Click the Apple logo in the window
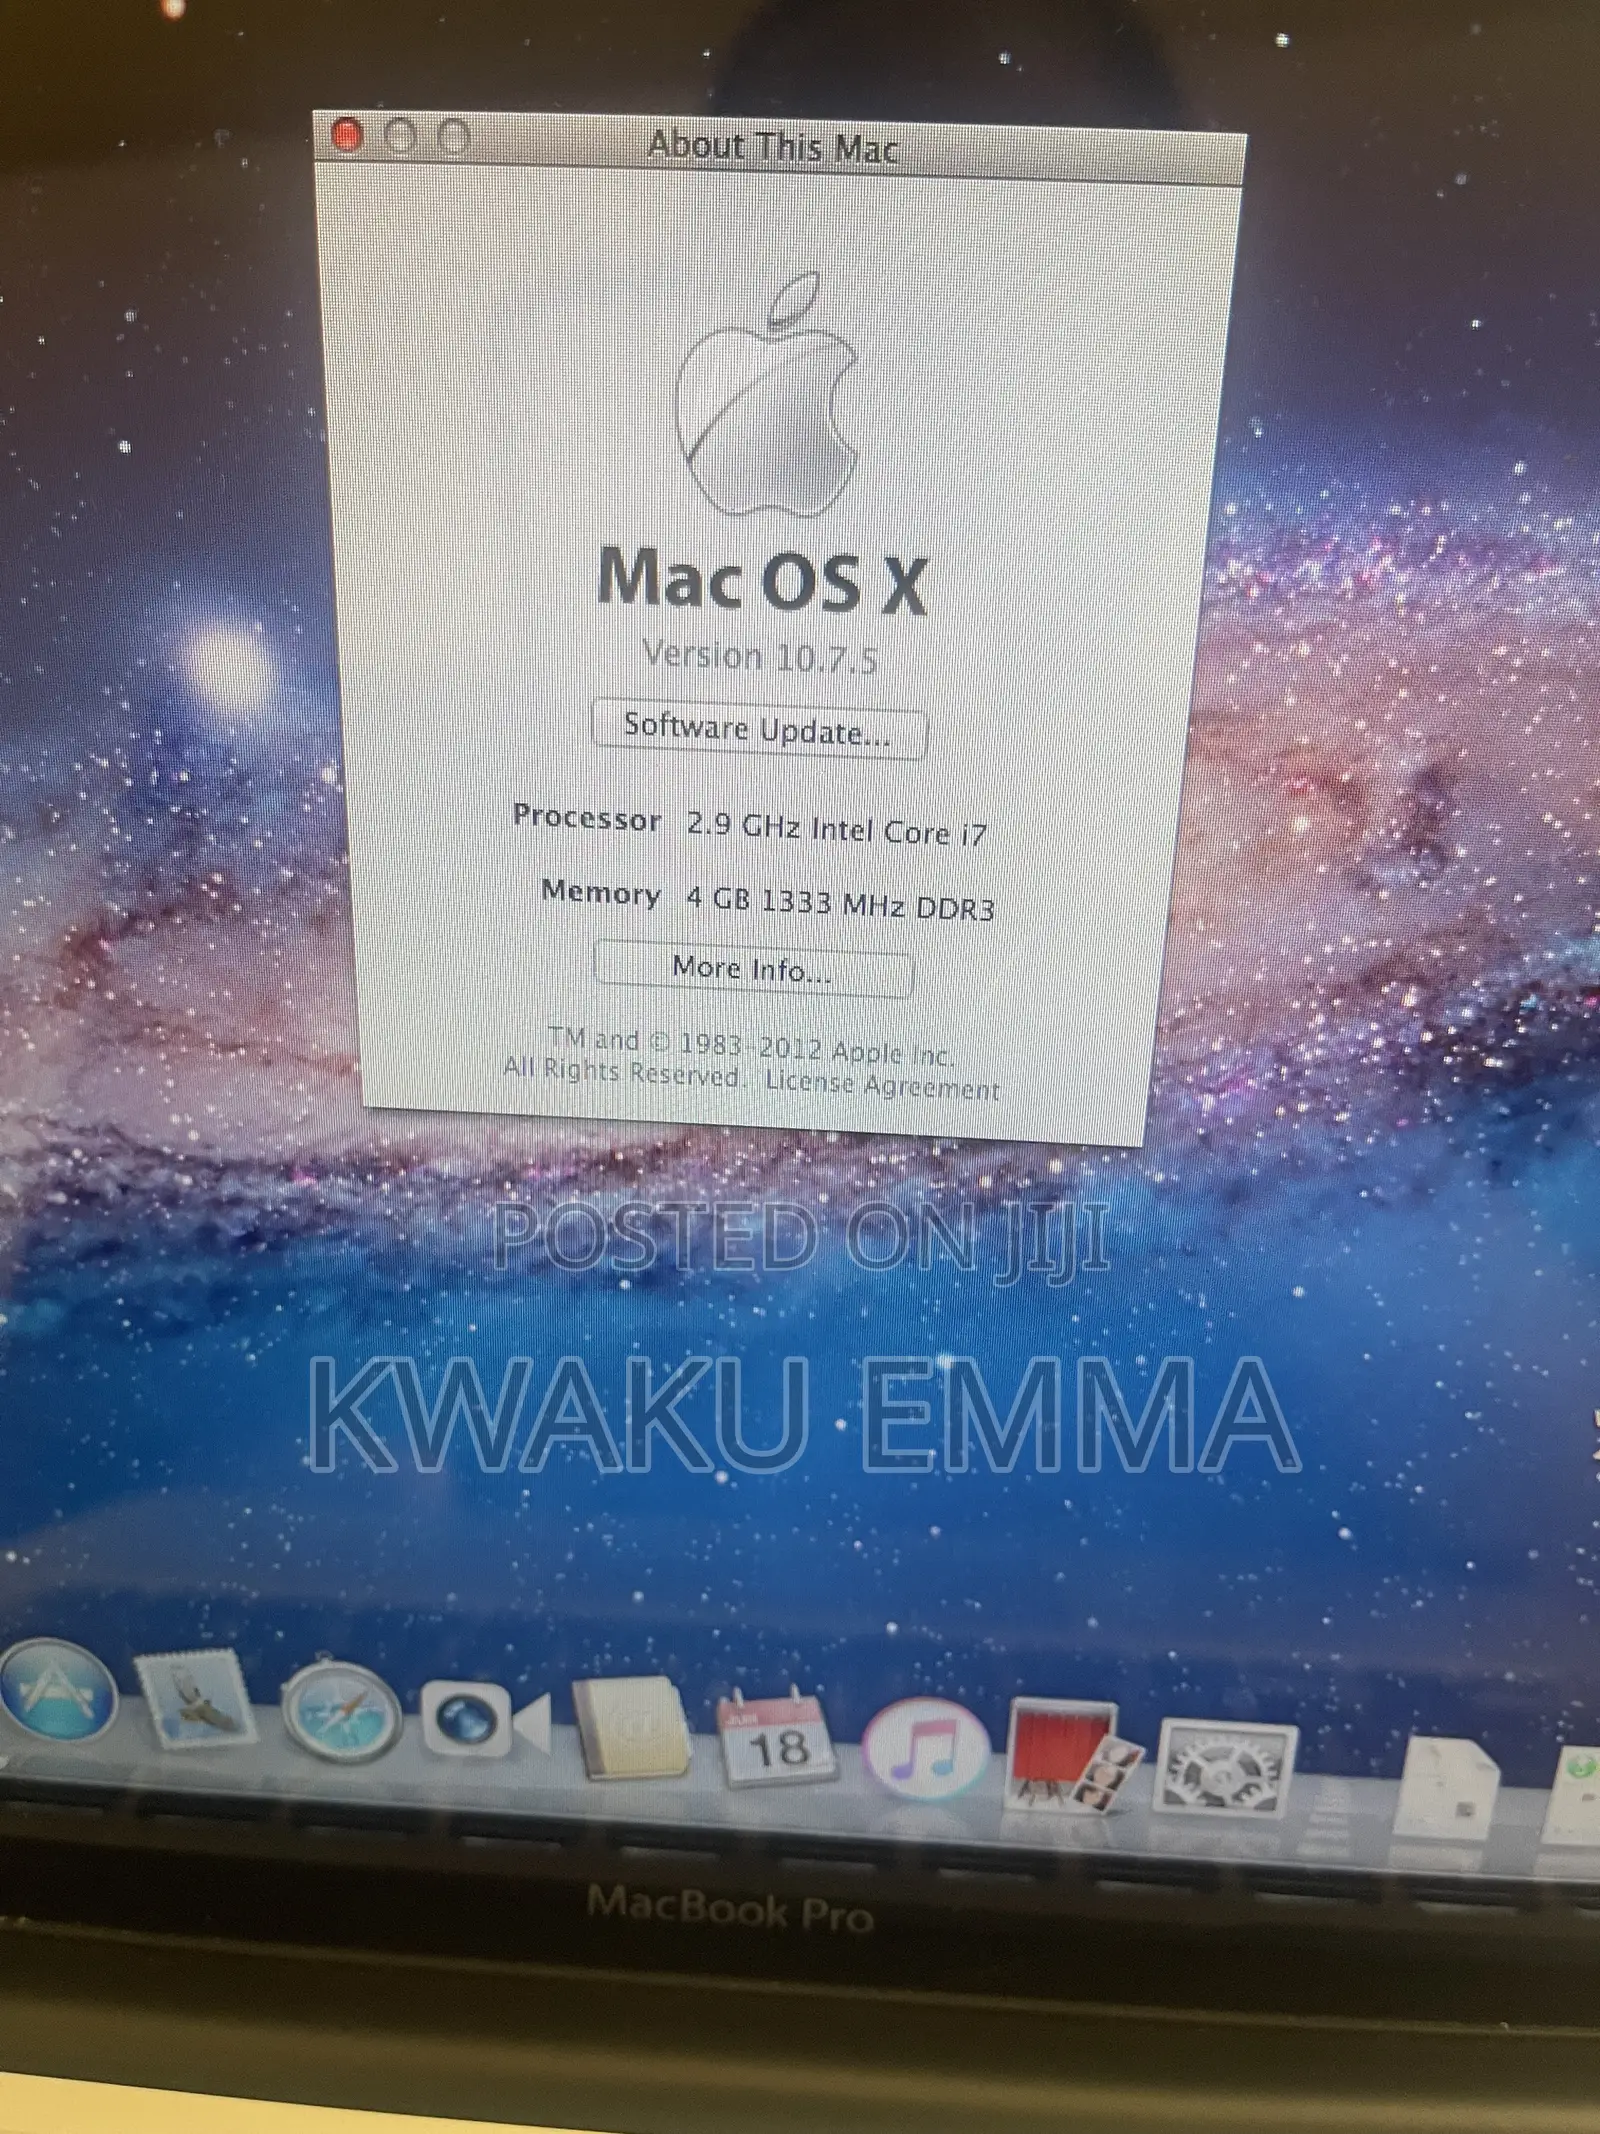Viewport: 1600px width, 2134px height. coord(769,395)
